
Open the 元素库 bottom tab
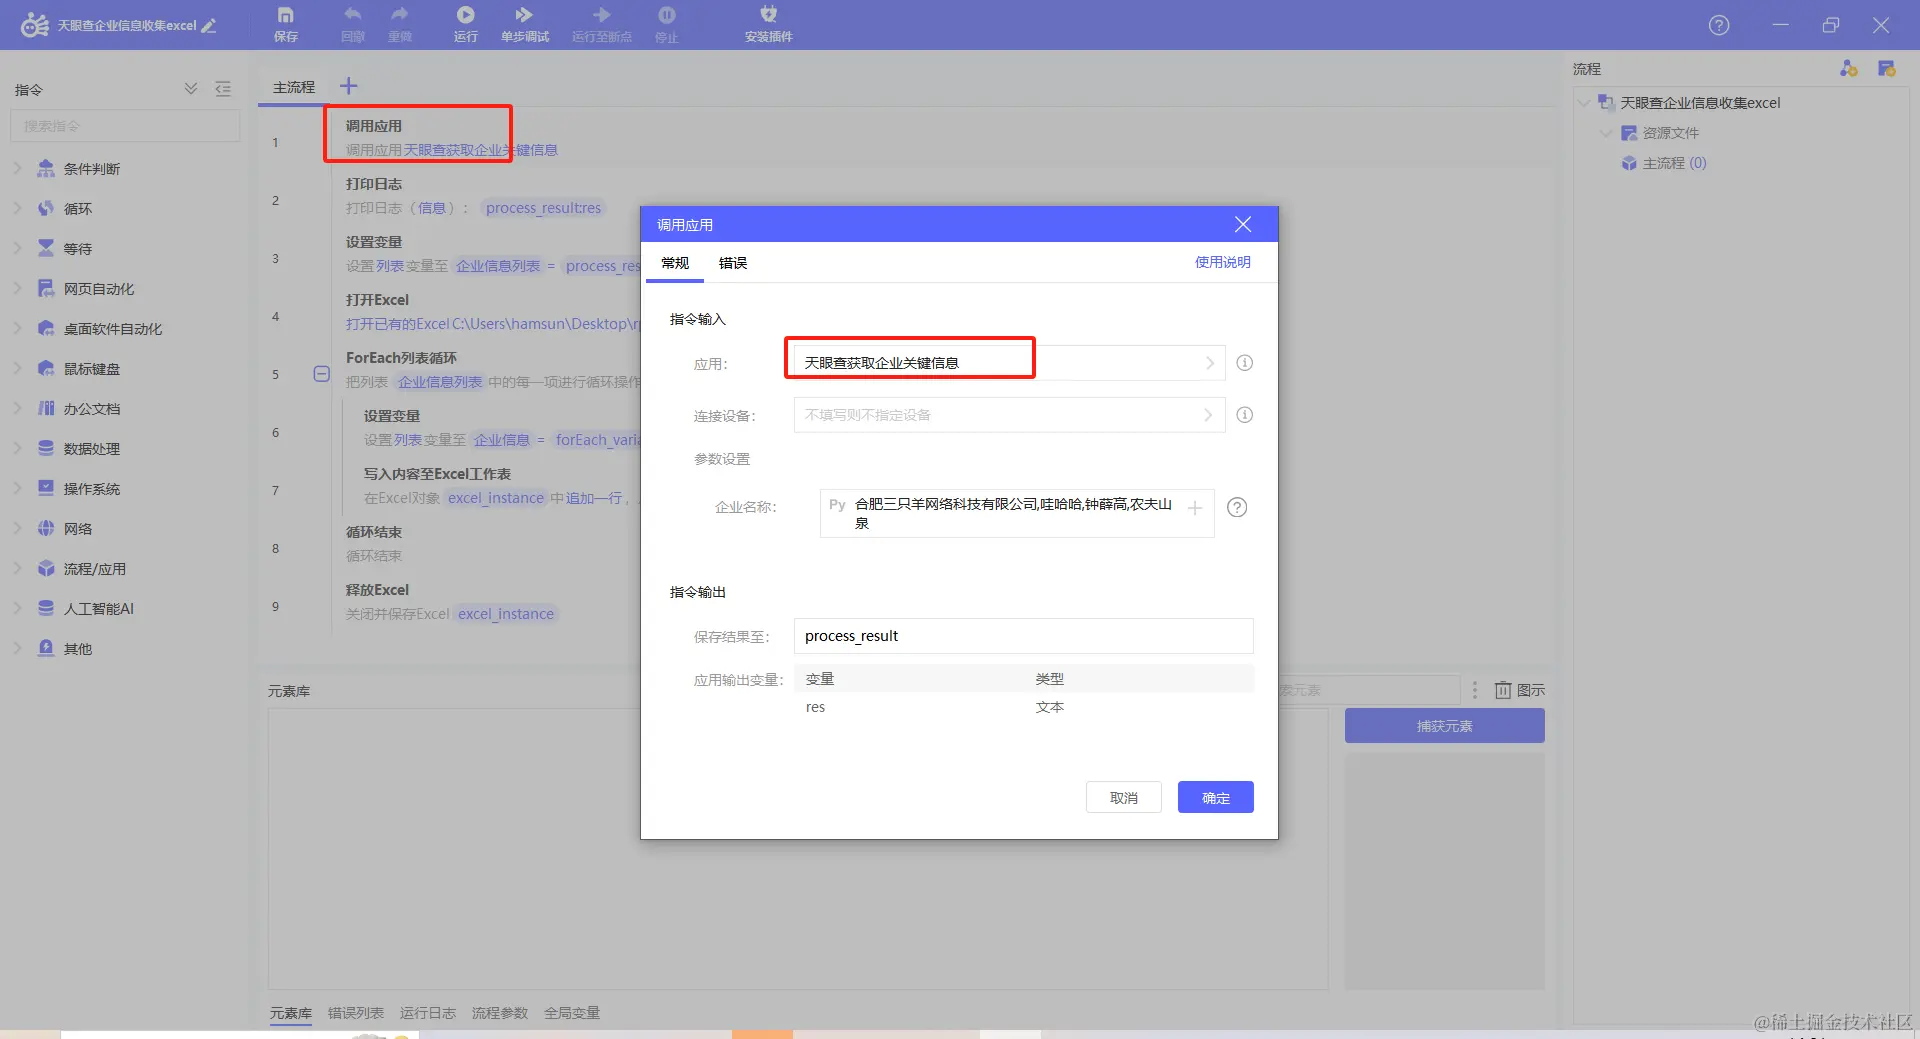(x=291, y=1013)
